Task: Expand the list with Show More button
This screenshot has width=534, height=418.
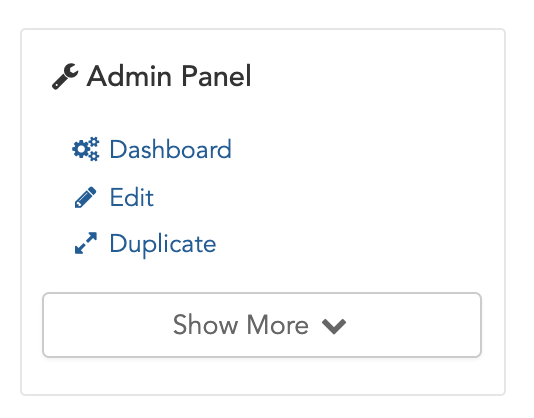Action: tap(262, 325)
